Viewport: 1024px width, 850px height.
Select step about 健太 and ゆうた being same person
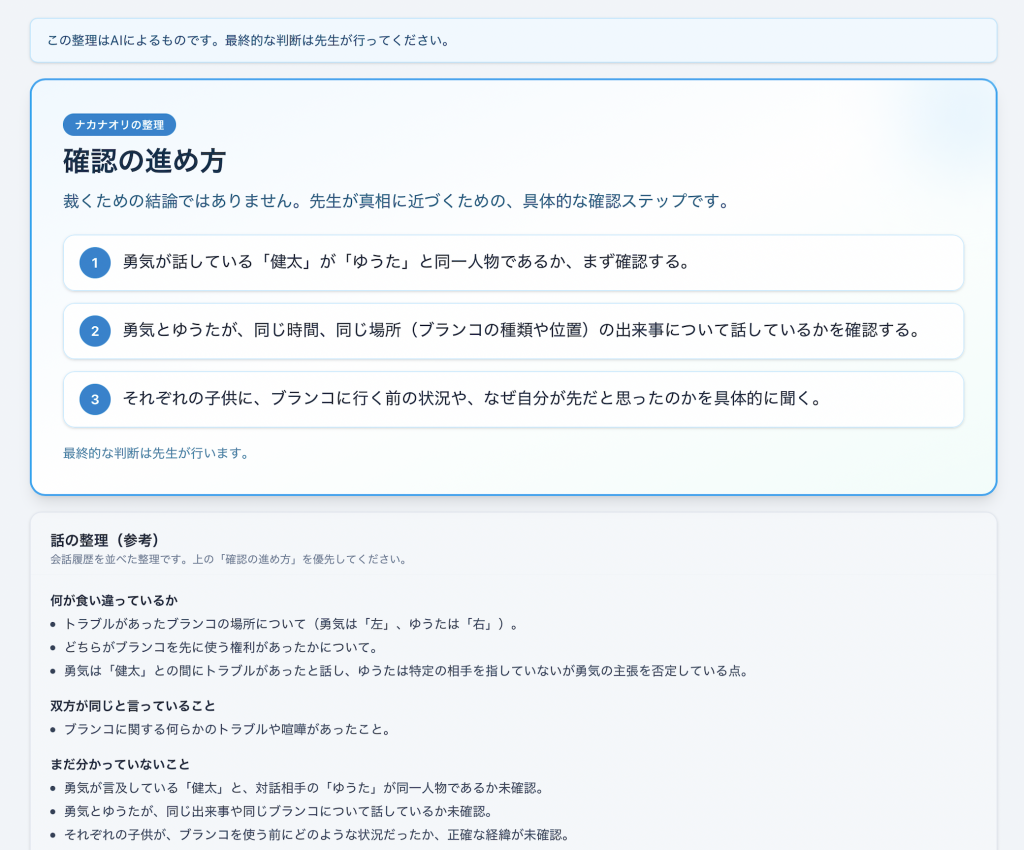click(513, 262)
